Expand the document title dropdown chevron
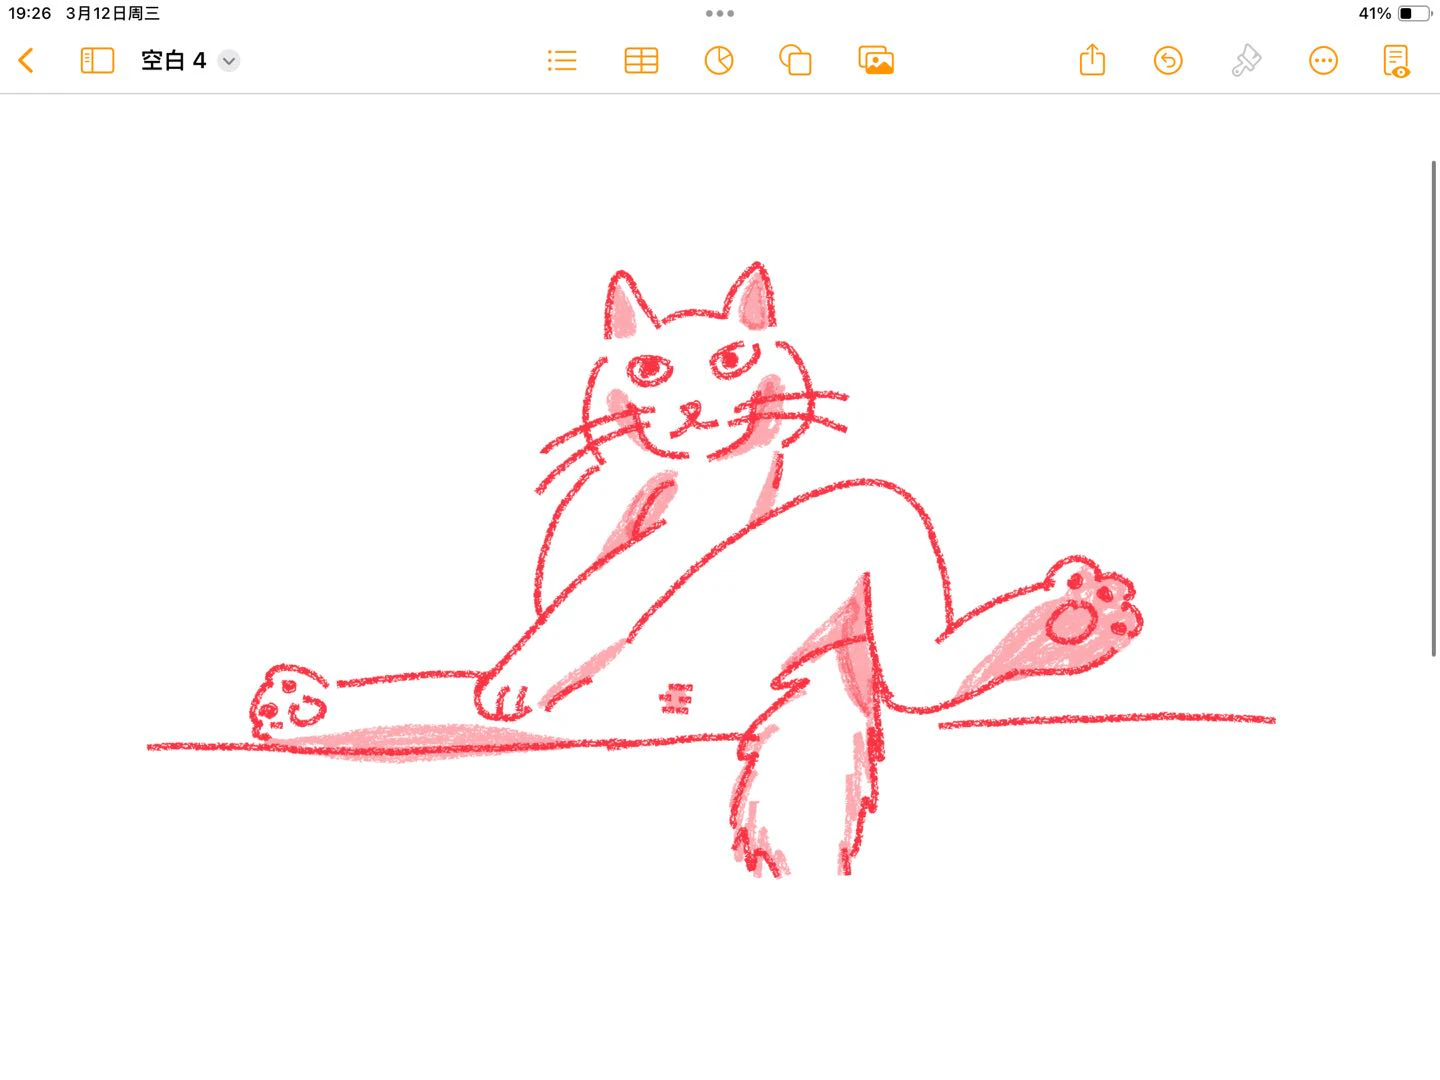1440x1080 pixels. 229,61
